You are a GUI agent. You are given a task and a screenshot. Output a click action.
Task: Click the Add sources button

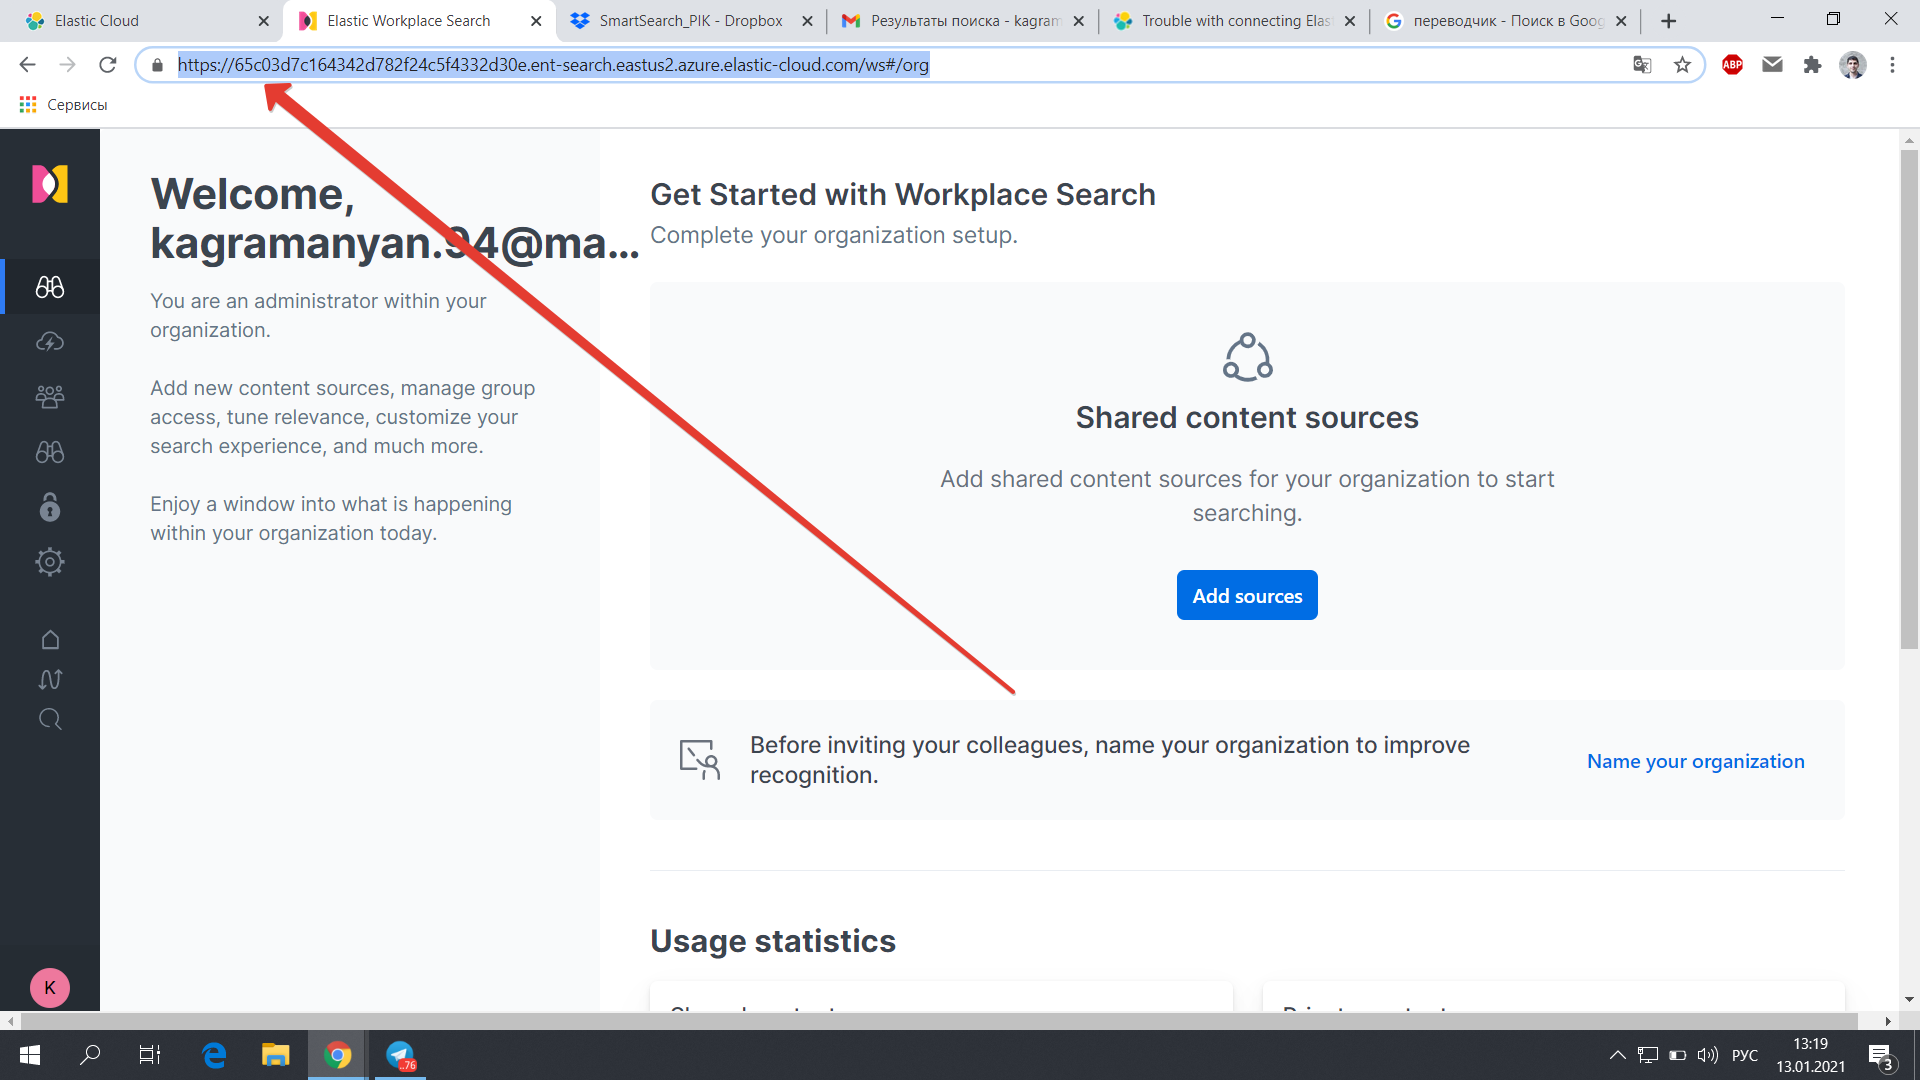click(x=1247, y=596)
